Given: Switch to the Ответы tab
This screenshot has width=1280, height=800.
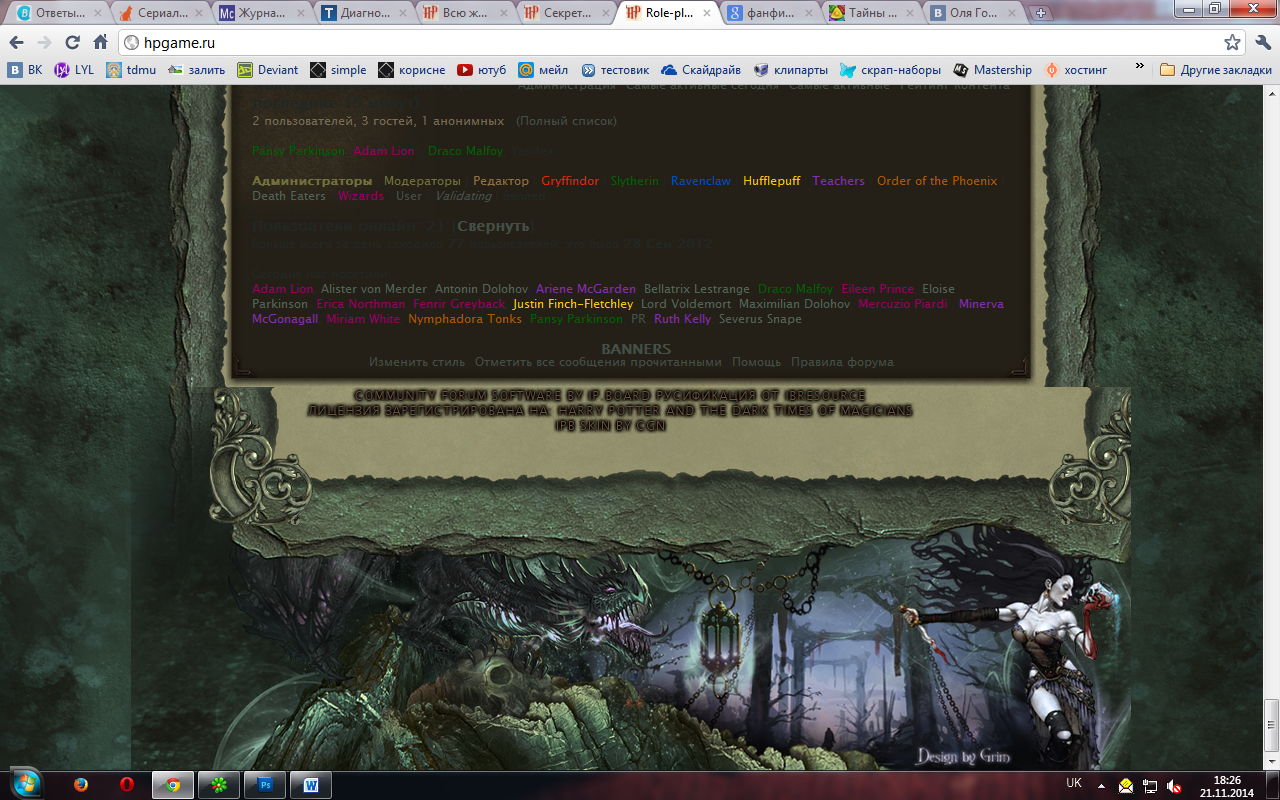Looking at the screenshot, I should [x=58, y=14].
